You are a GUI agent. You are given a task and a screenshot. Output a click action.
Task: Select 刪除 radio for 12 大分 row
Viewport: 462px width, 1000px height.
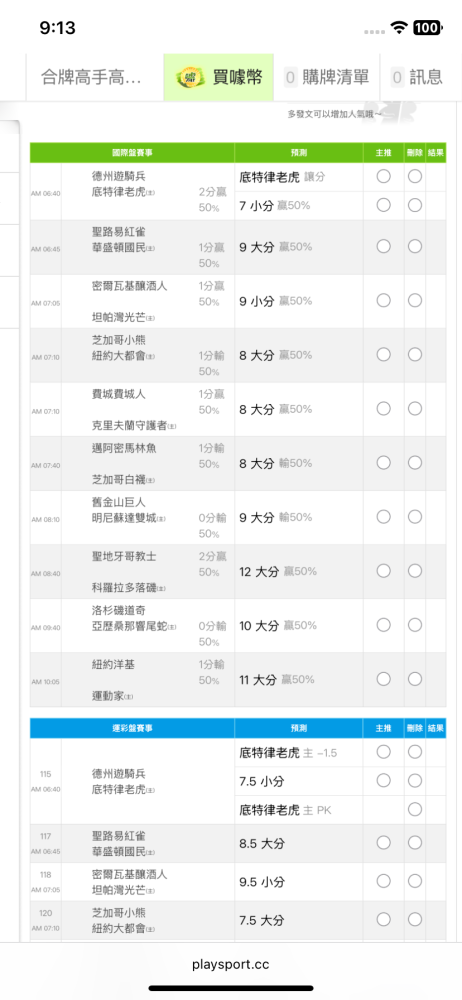click(415, 571)
